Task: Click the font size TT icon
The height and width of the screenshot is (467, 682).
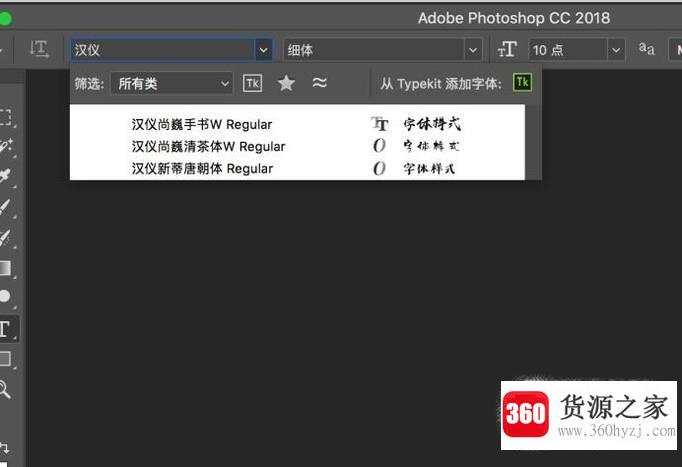Action: 507,50
